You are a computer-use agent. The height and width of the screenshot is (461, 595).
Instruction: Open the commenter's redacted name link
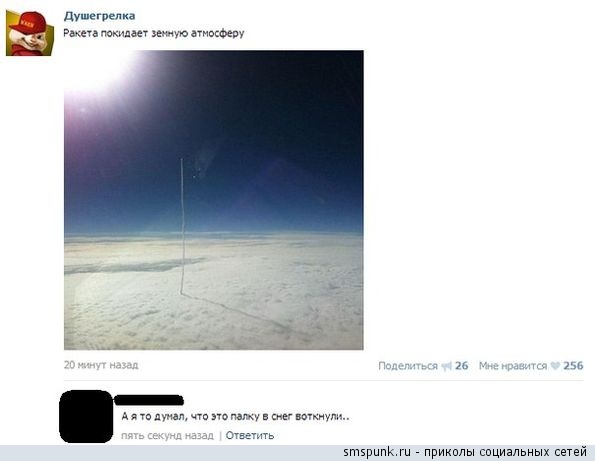pos(149,400)
